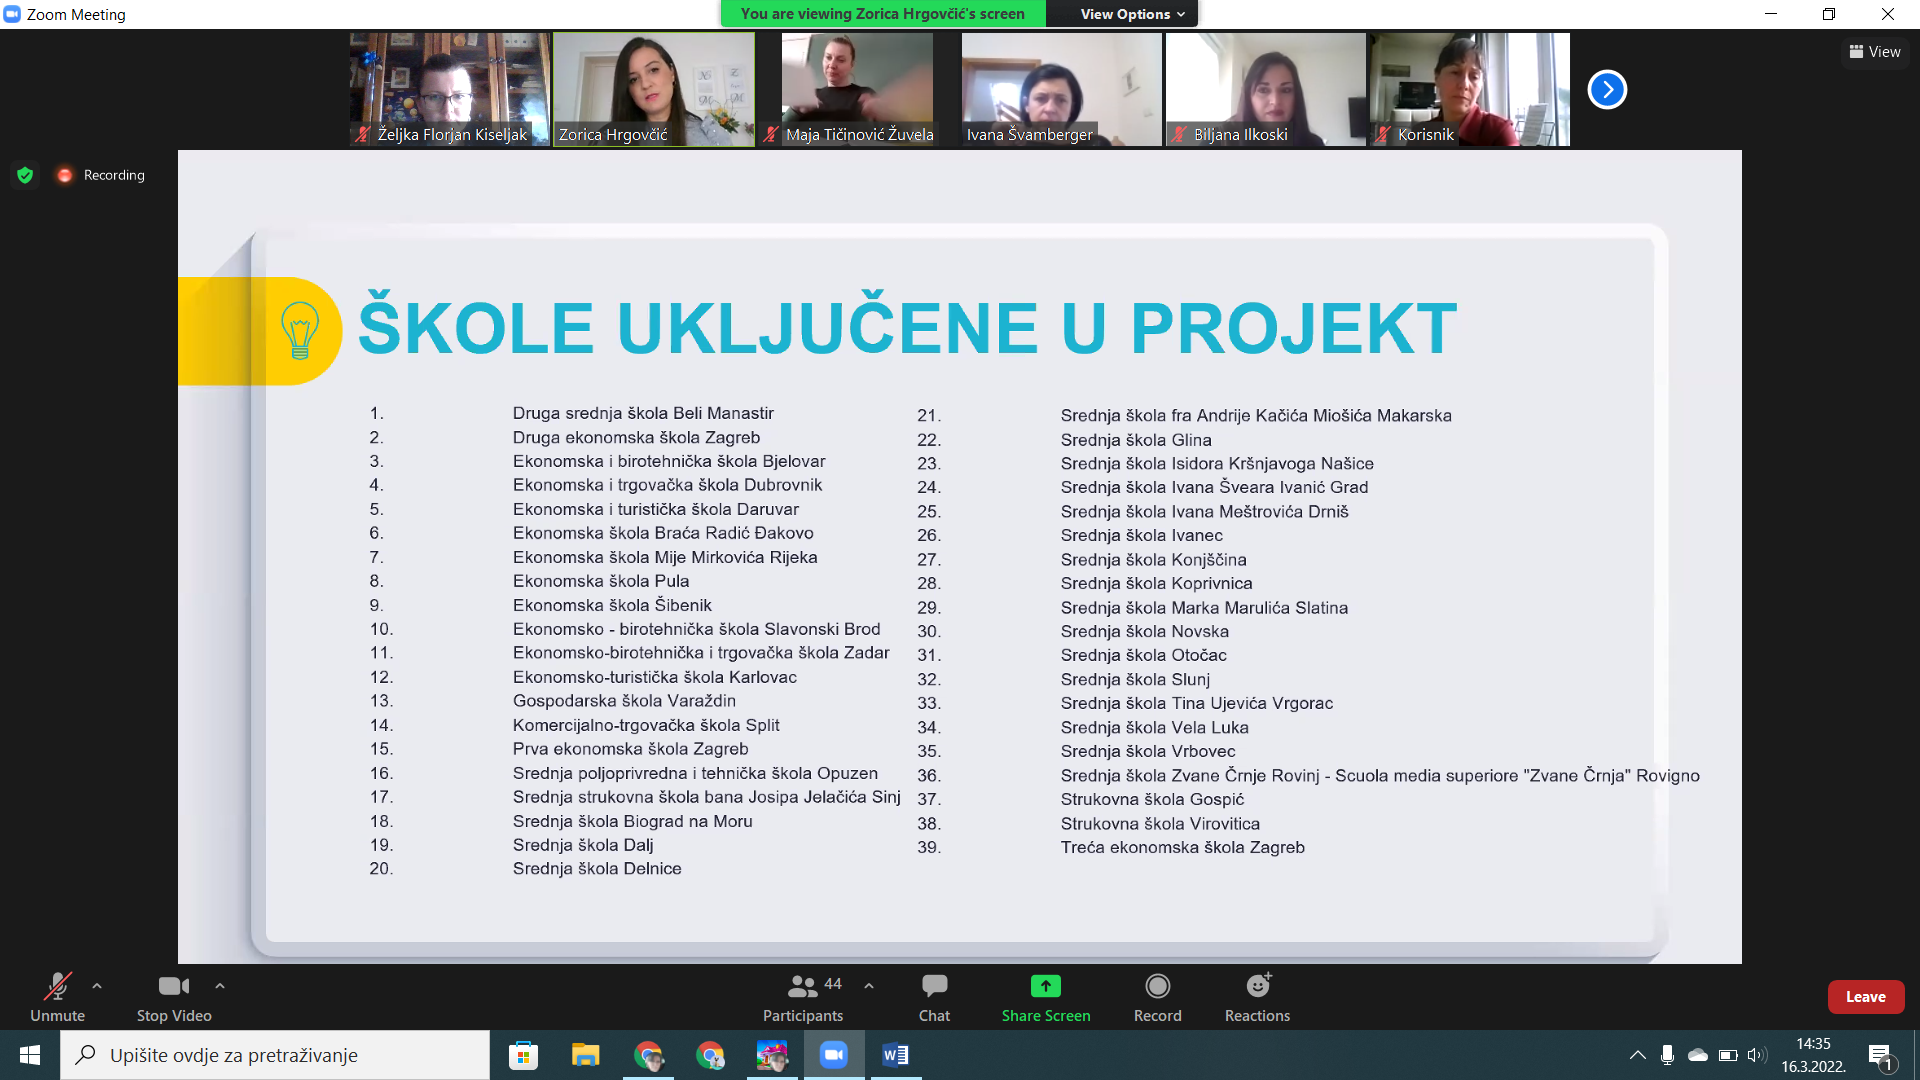Viewport: 1920px width, 1080px height.
Task: Select Maja Tičinović Žuvela video thumbnail
Action: click(x=858, y=90)
